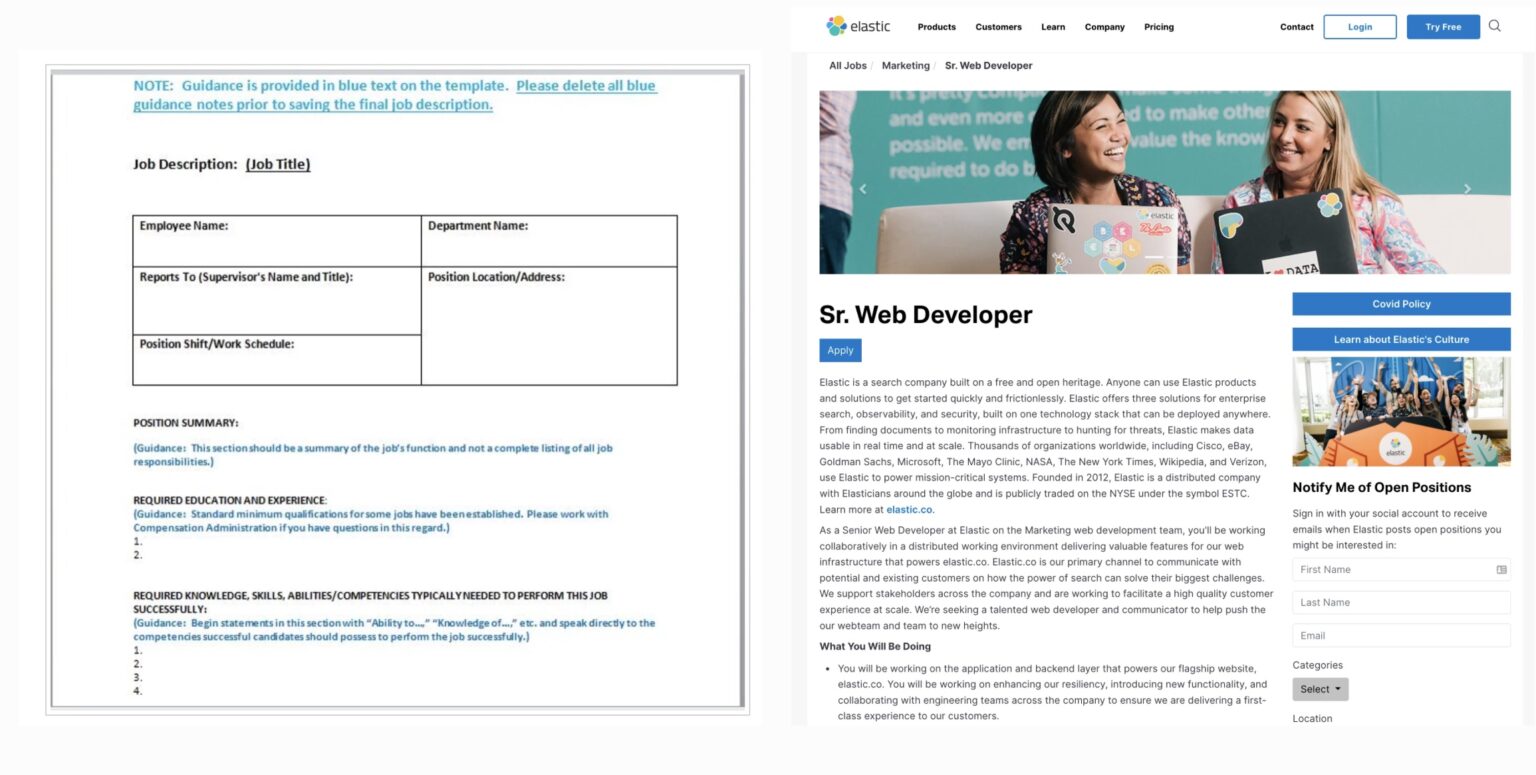Select the Learn nav item

1053,27
